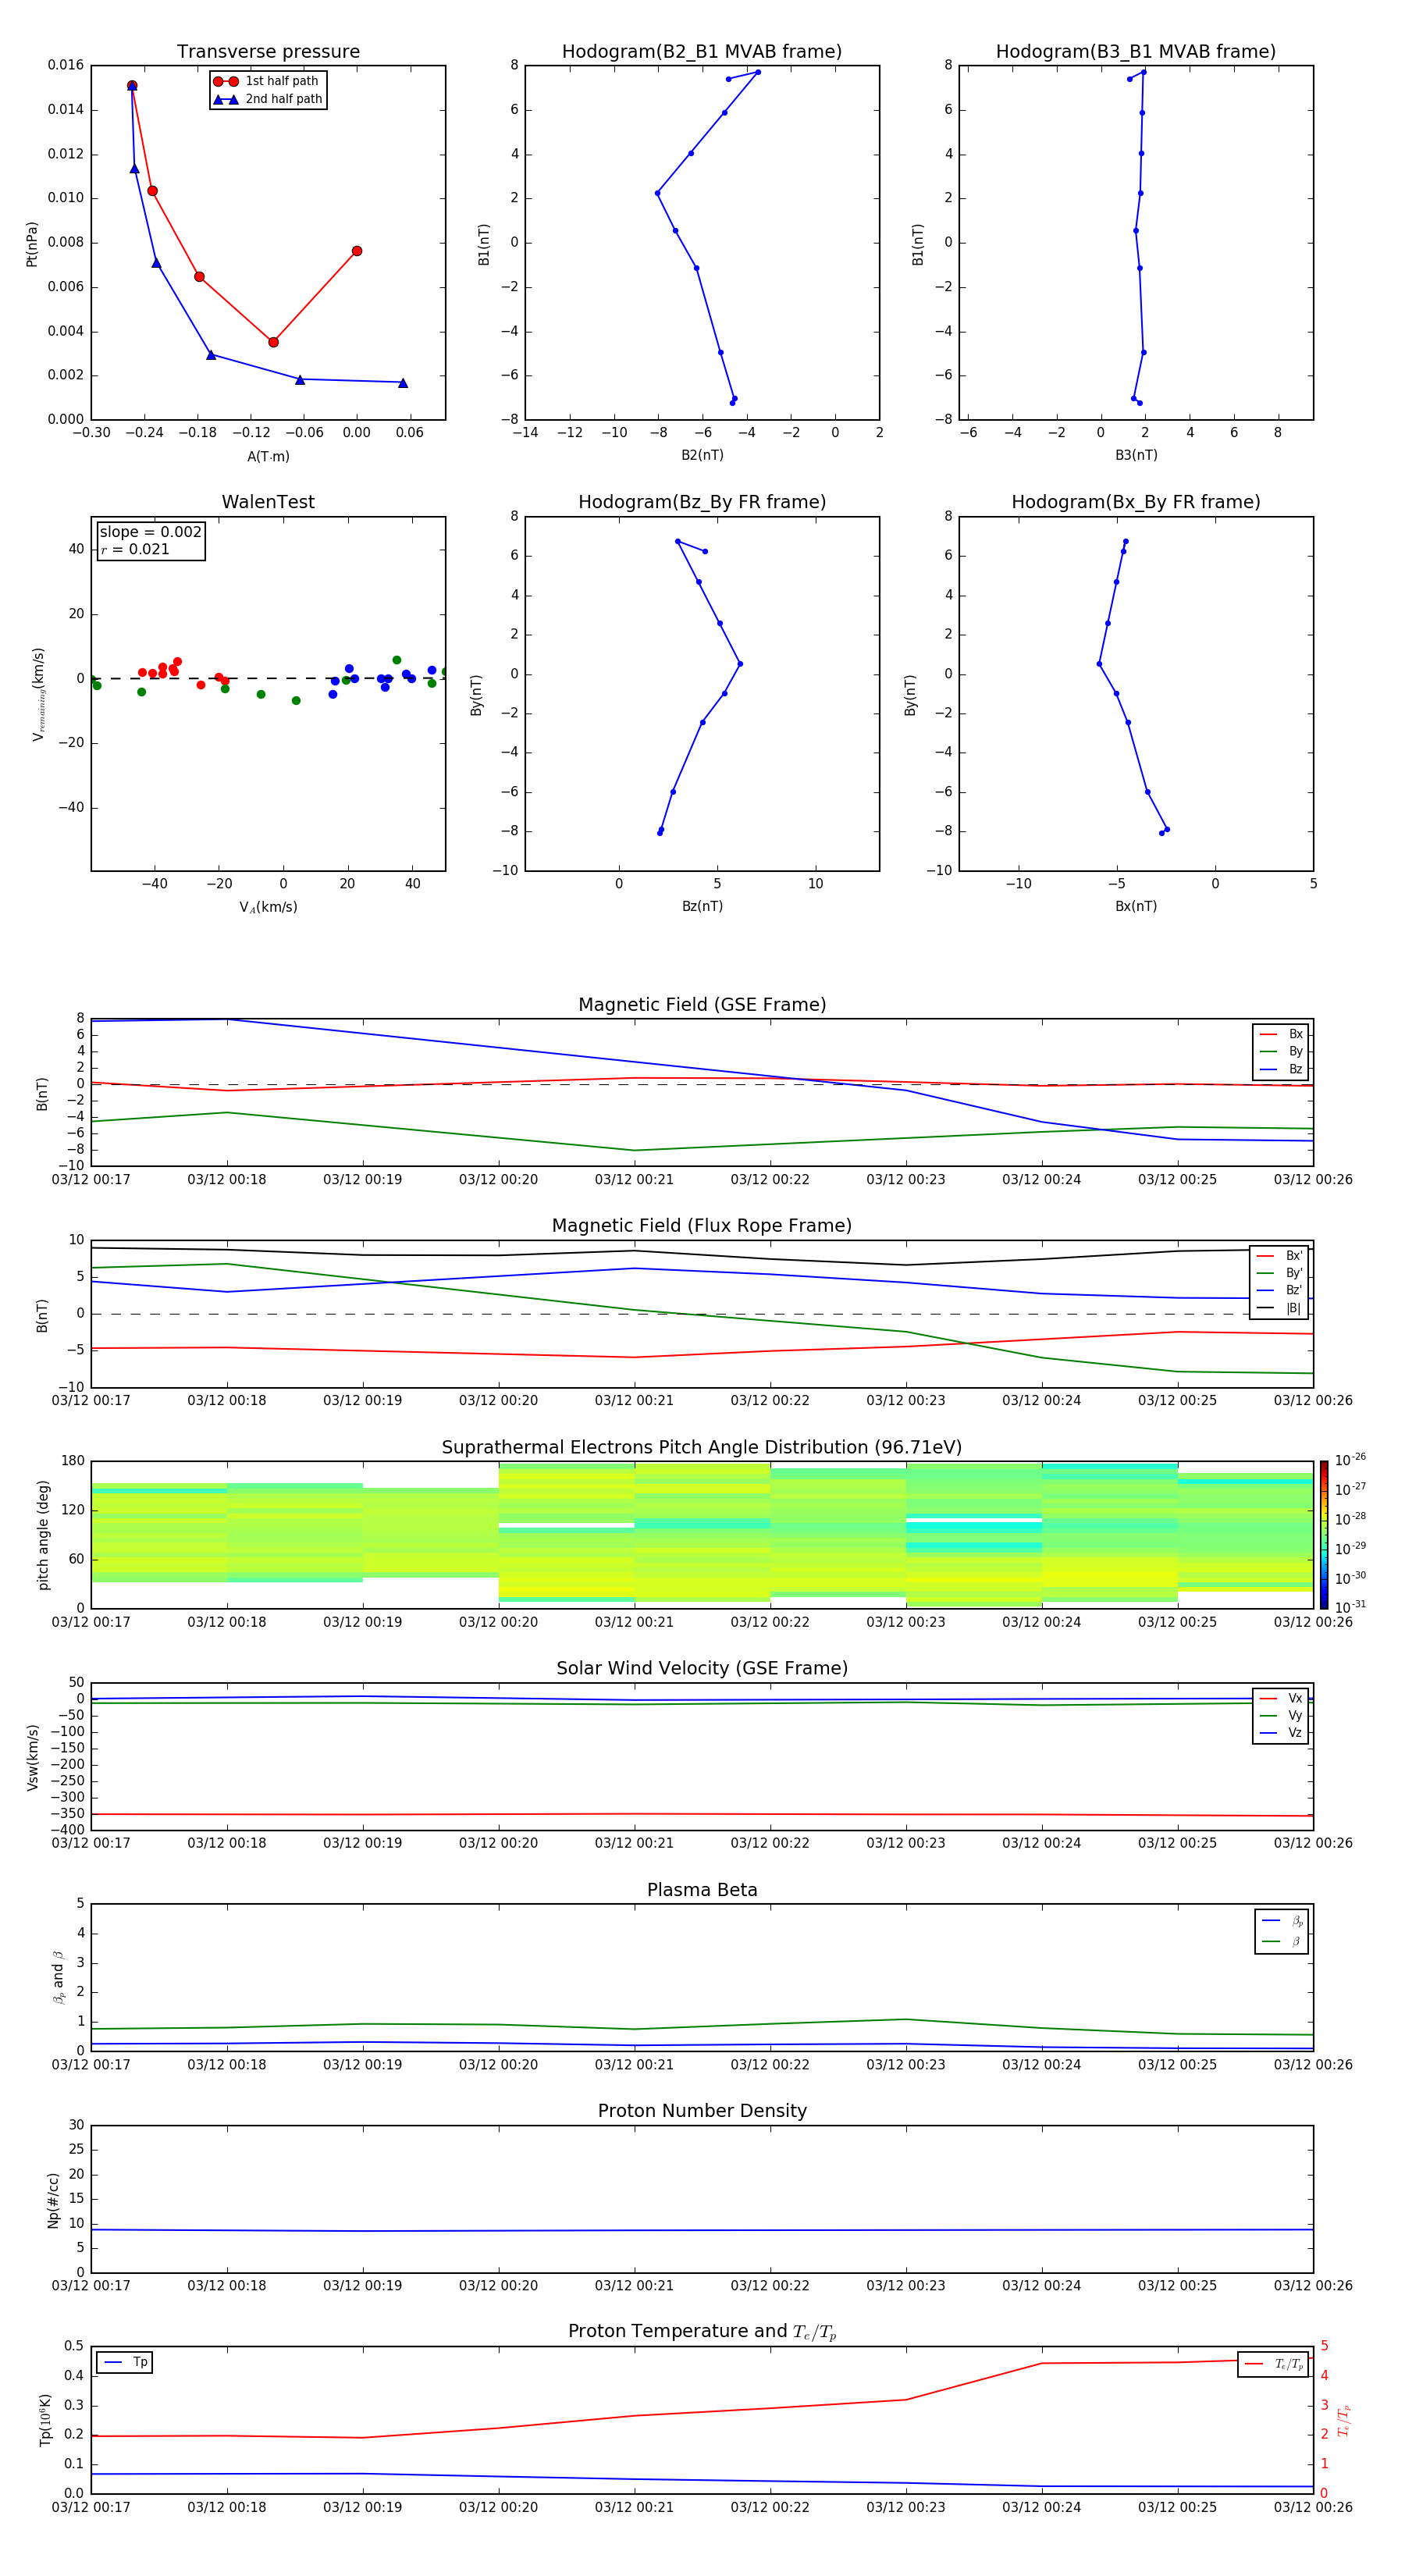
Task: Click the 'V_A(km/s)' x-axis label of WalenTest
Action: (x=268, y=907)
